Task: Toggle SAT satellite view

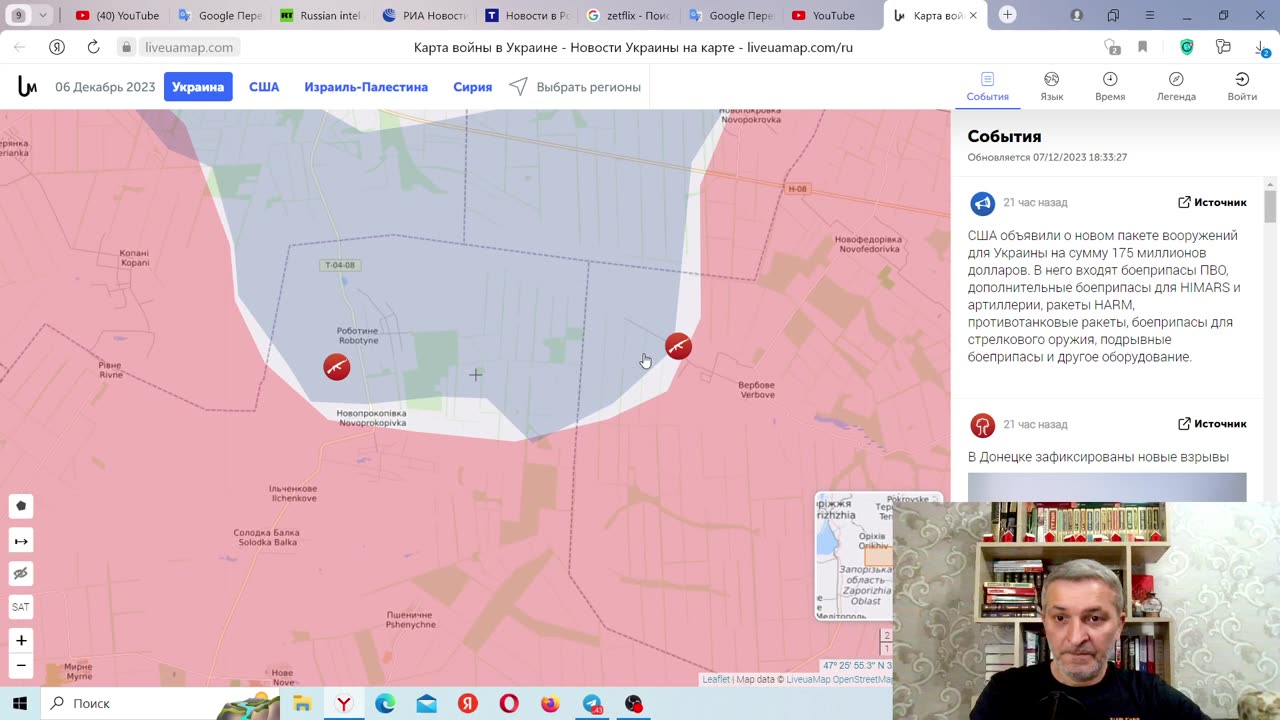Action: coord(21,607)
